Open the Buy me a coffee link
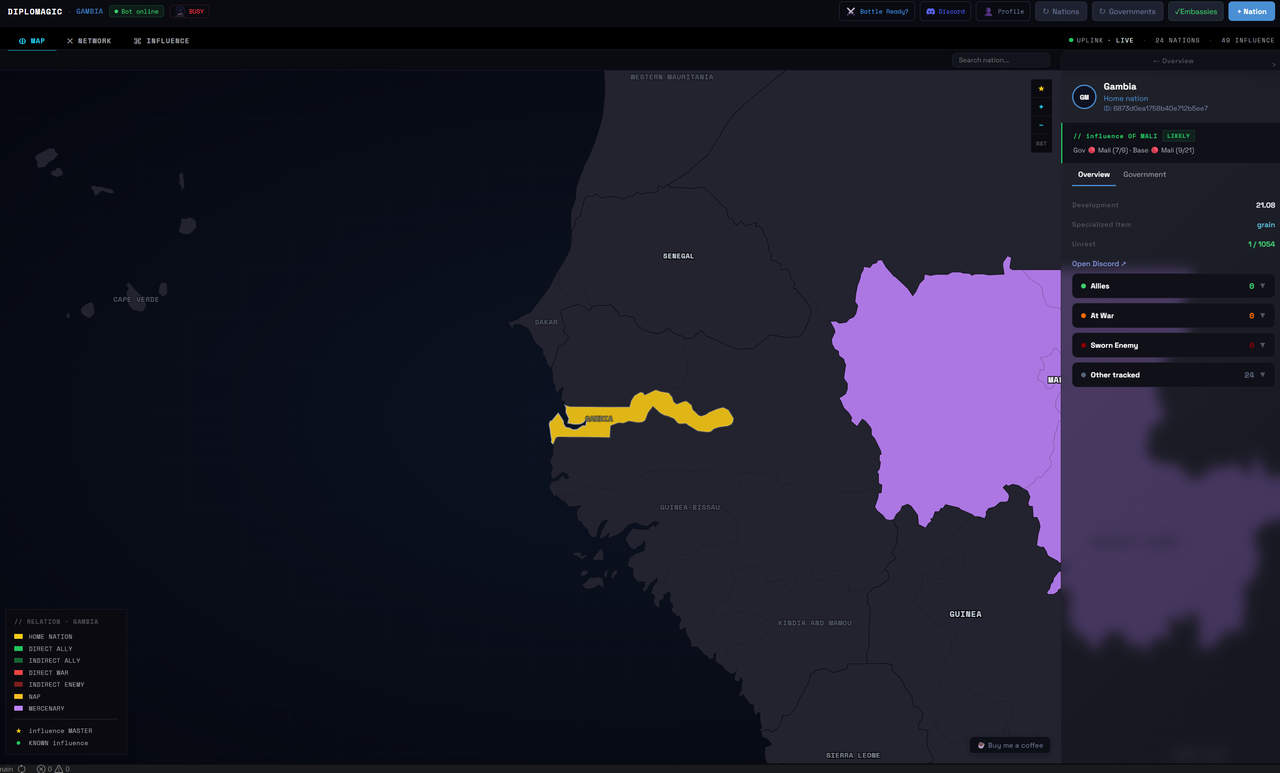The image size is (1280, 773). click(1010, 745)
